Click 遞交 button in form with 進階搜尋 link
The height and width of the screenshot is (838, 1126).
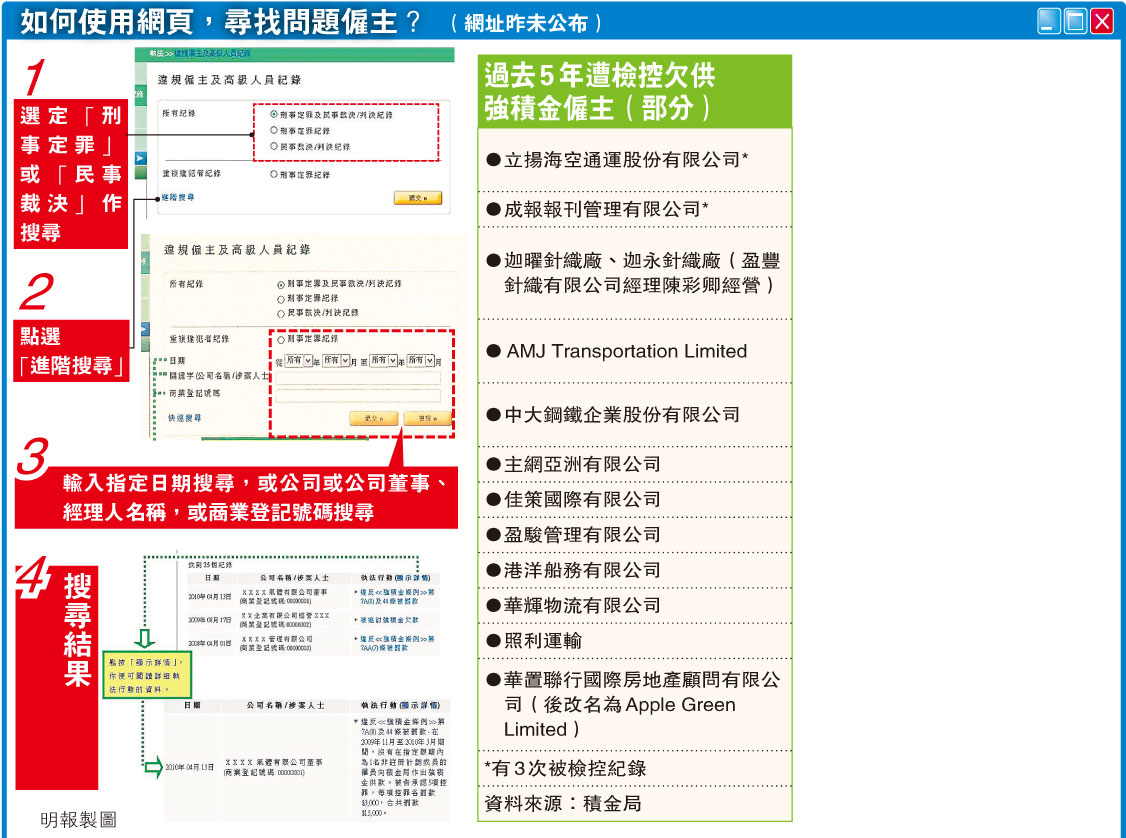418,197
